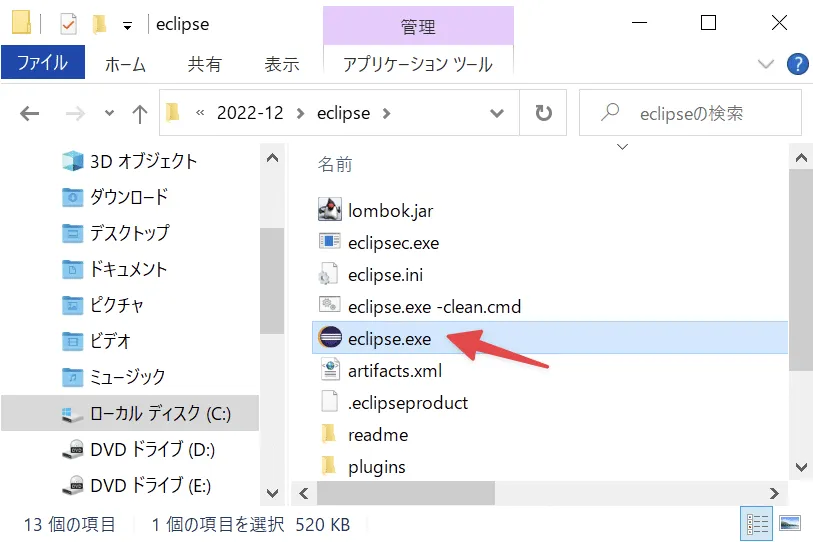Refresh the current folder
The width and height of the screenshot is (813, 542).
(x=543, y=113)
